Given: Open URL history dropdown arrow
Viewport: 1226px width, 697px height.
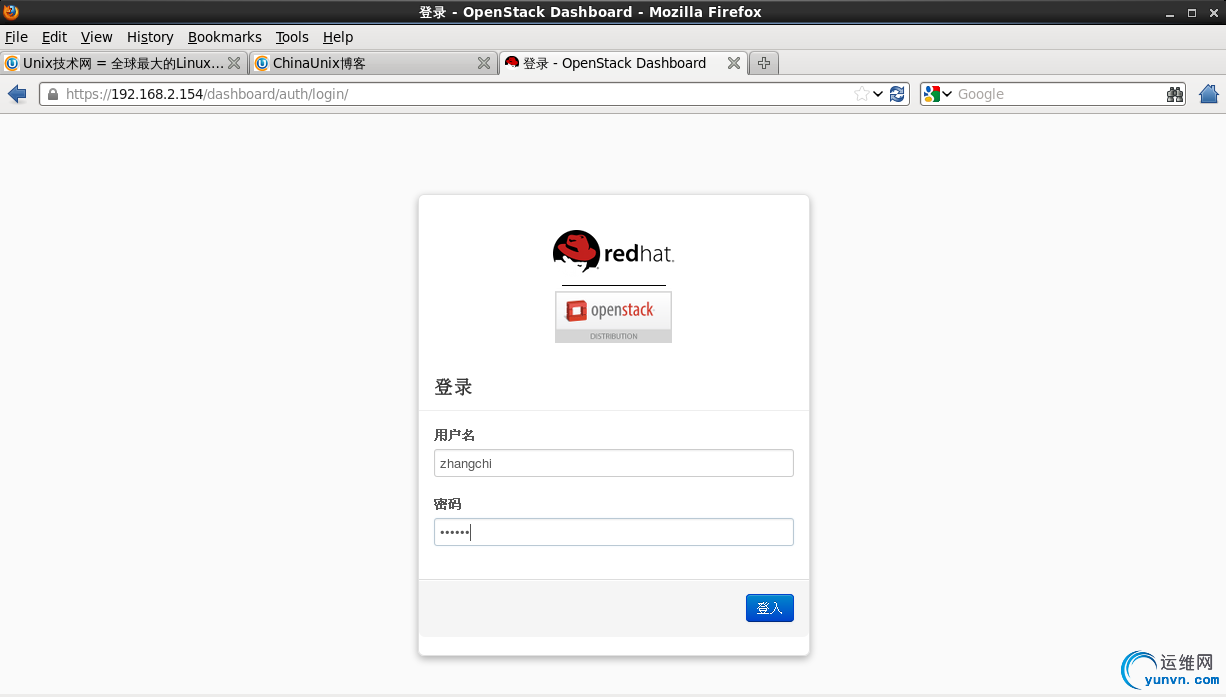Looking at the screenshot, I should click(x=878, y=94).
